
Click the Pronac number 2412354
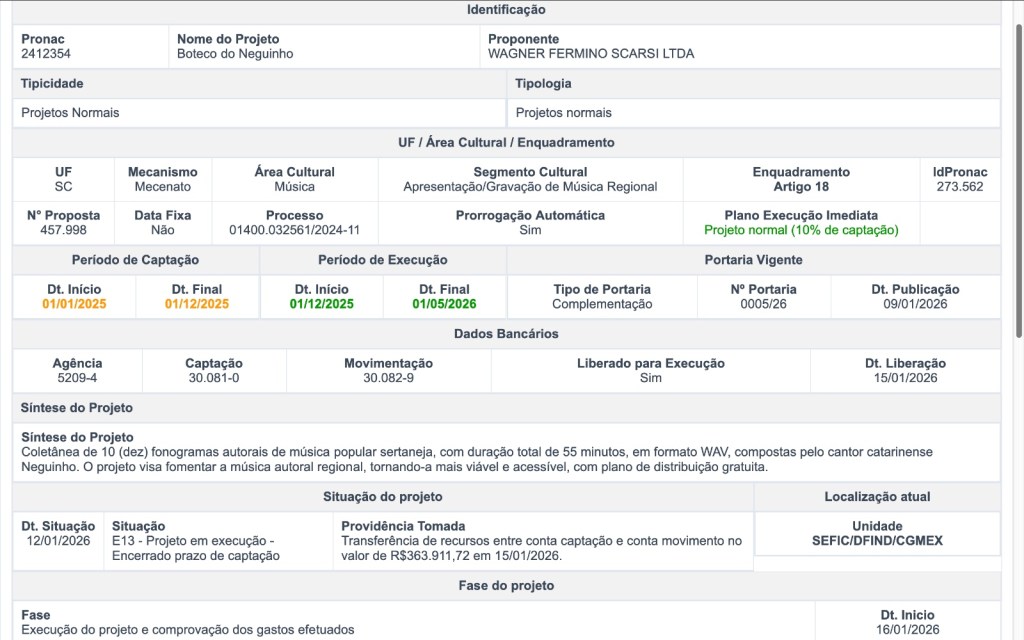click(x=46, y=54)
